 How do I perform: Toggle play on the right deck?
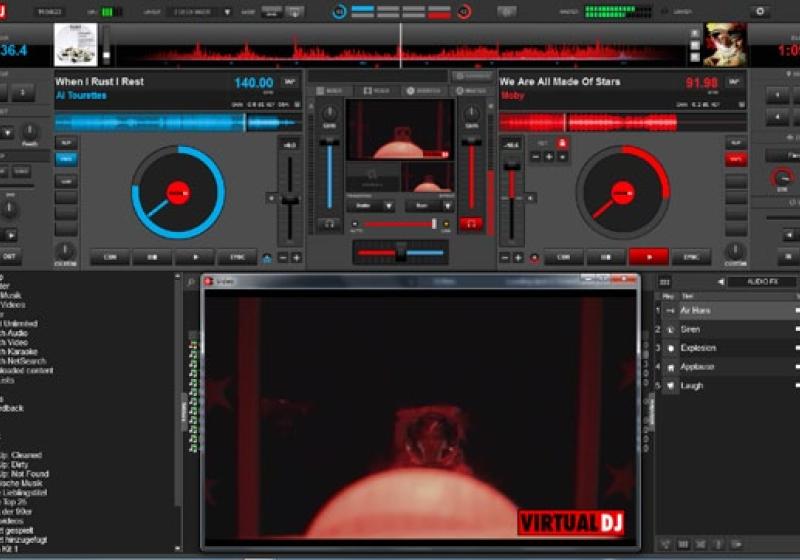648,257
